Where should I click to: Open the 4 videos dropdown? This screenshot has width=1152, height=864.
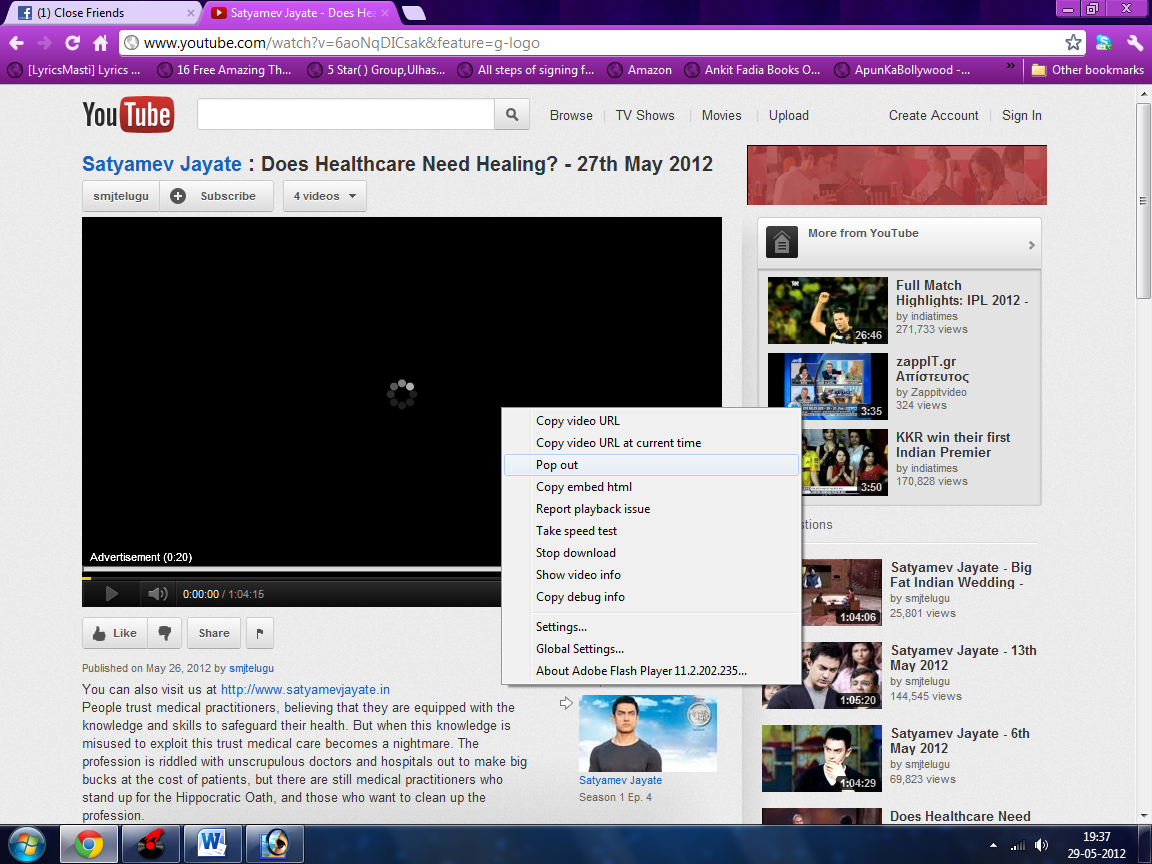coord(325,196)
